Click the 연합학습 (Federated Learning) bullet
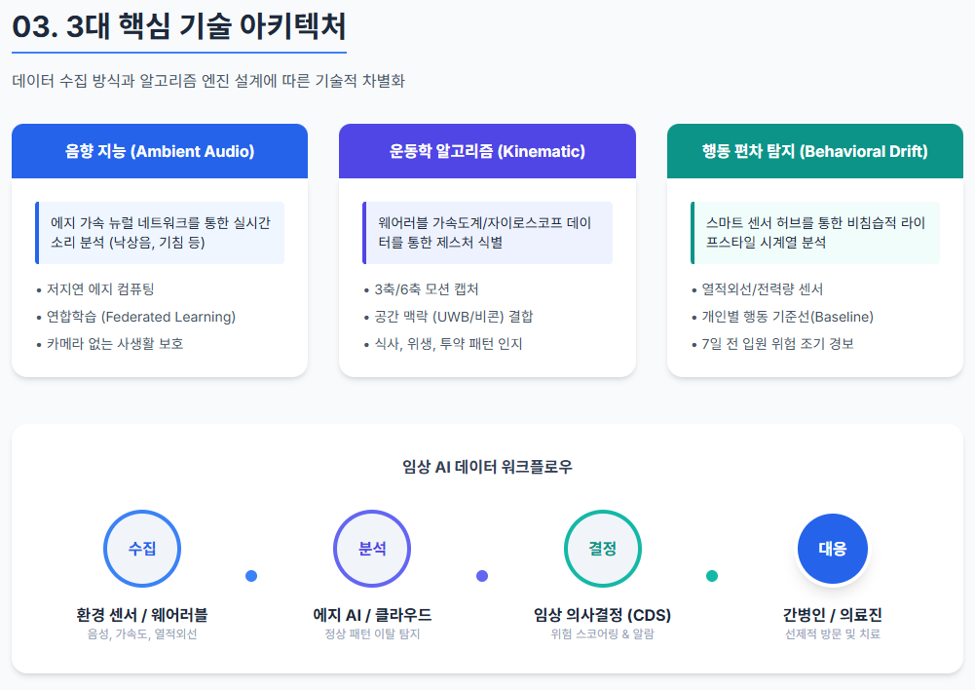Screen dimensions: 975x690 (136, 316)
